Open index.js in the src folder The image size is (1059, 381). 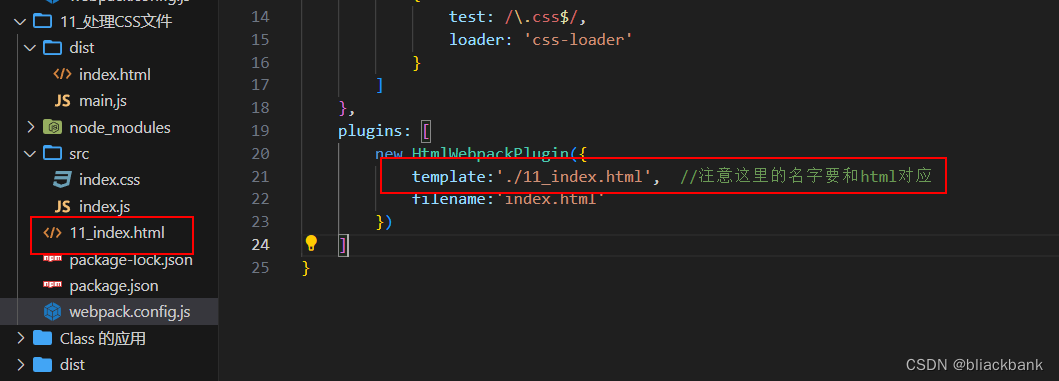point(105,206)
